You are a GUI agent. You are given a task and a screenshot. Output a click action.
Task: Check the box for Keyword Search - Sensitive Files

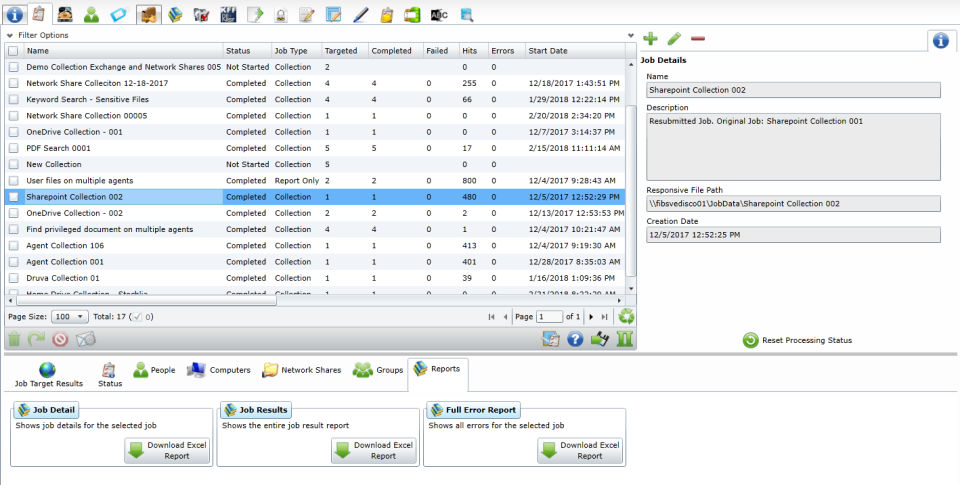13,99
